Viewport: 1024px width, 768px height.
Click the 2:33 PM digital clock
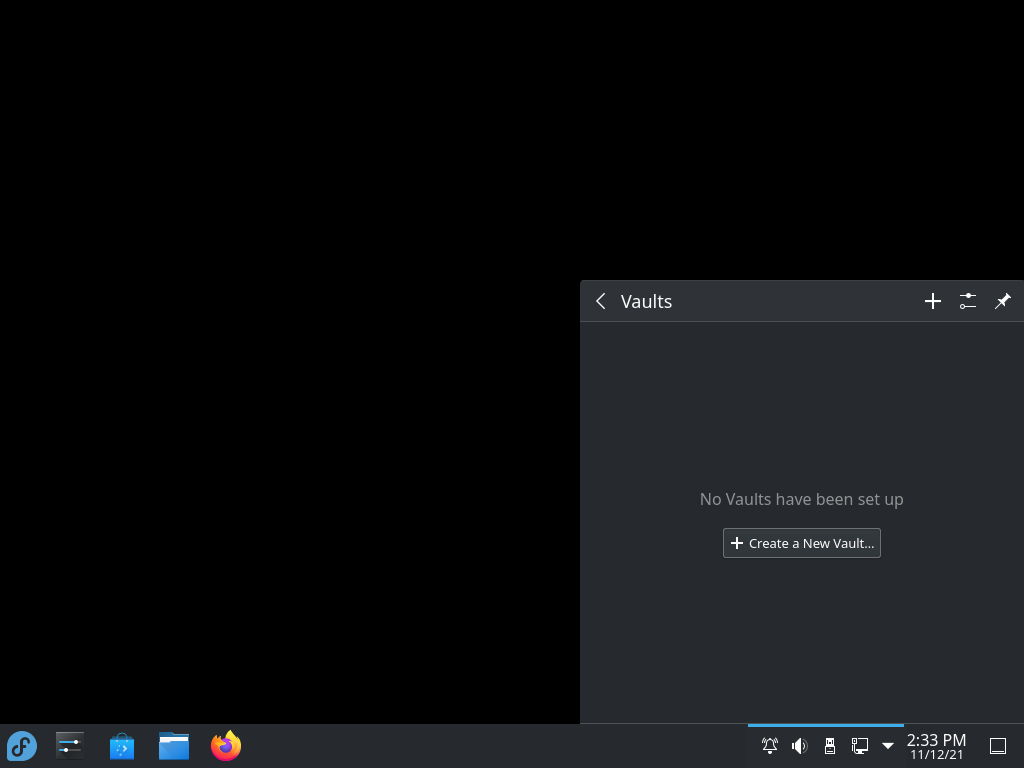point(936,746)
